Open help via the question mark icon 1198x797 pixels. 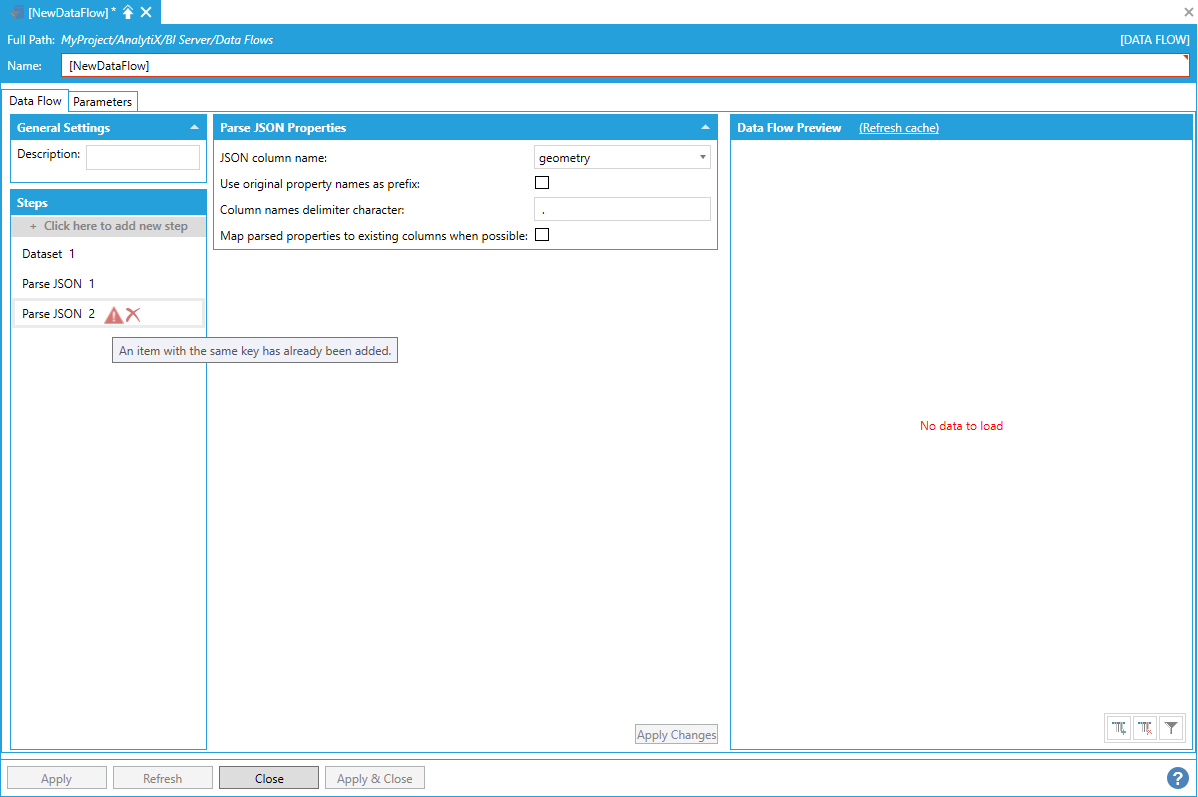pos(1177,778)
